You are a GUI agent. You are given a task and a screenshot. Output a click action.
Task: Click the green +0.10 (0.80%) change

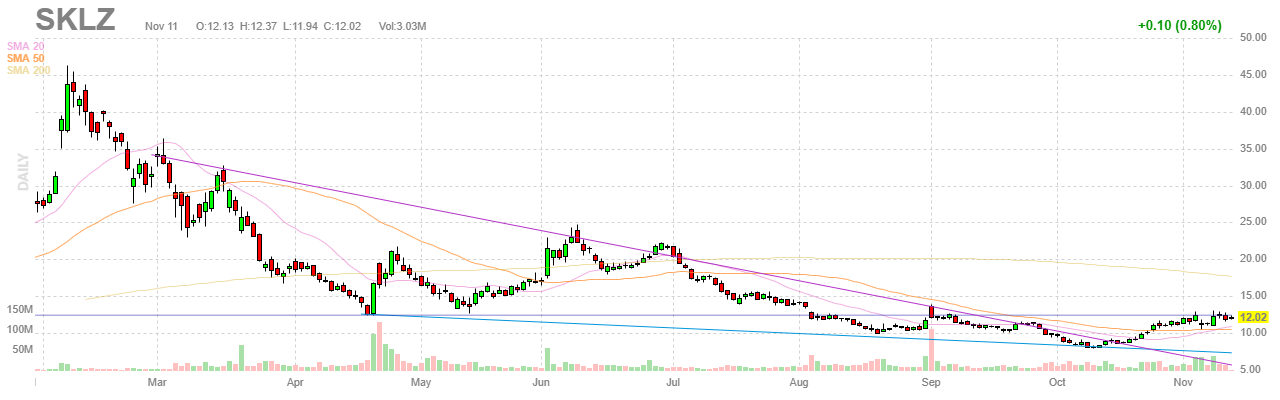click(x=1180, y=24)
